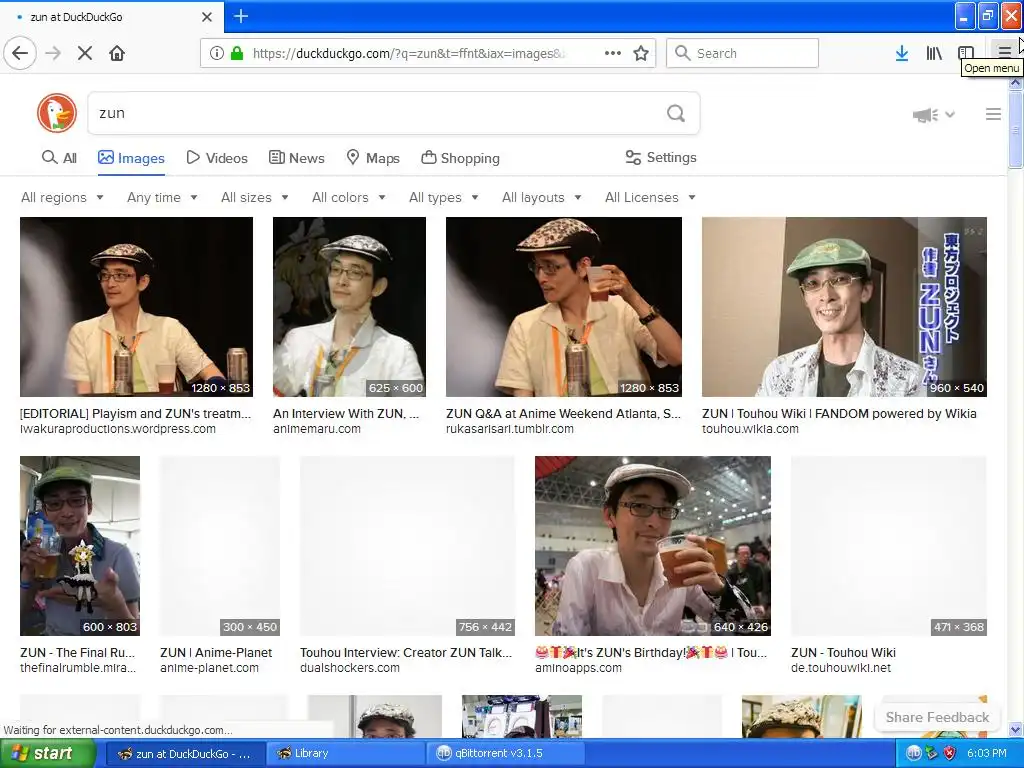Click the qBittorrent system tray icon
The height and width of the screenshot is (768, 1024).
[913, 753]
